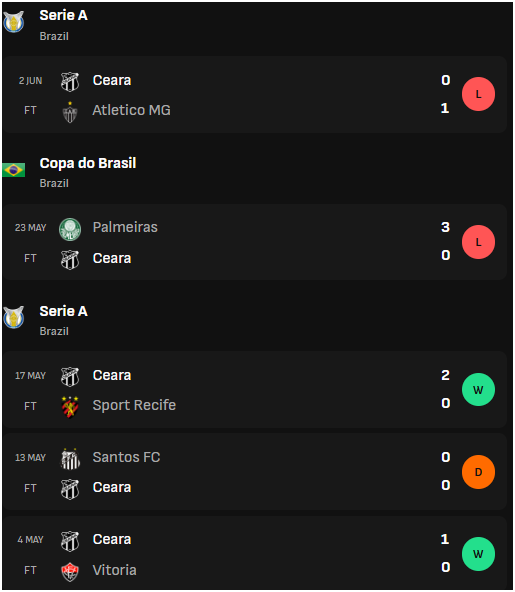Click the Sport Recife club crest
This screenshot has width=515, height=592.
coord(70,407)
